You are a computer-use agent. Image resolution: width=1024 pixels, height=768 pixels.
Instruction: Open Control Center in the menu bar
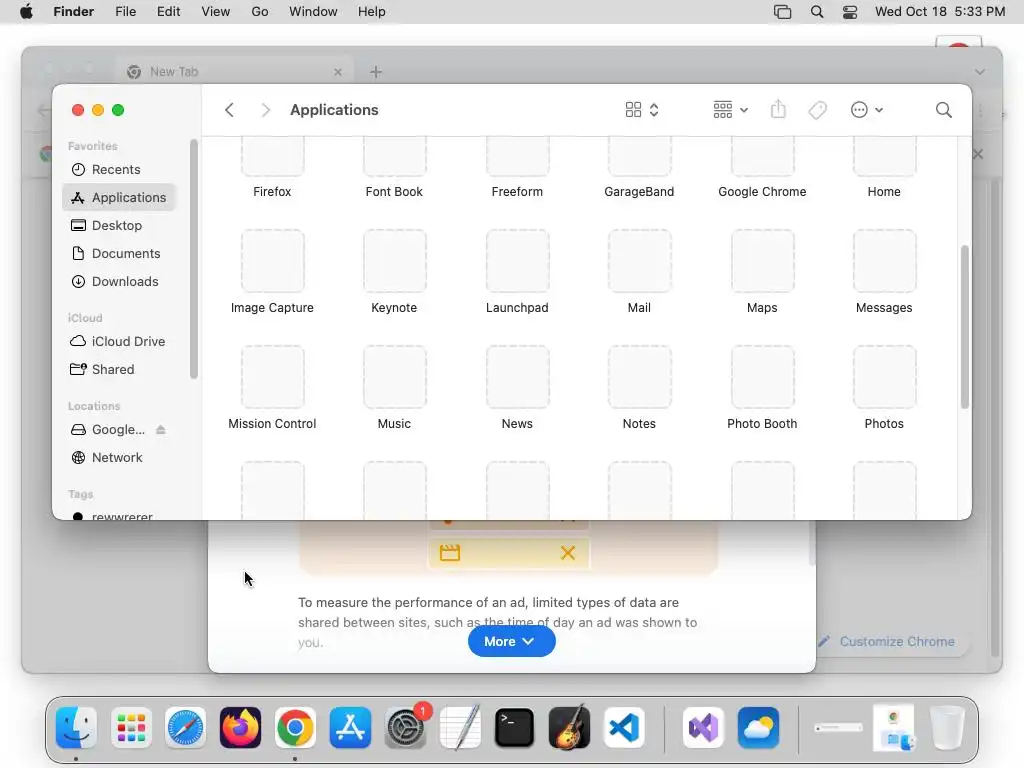pos(850,12)
